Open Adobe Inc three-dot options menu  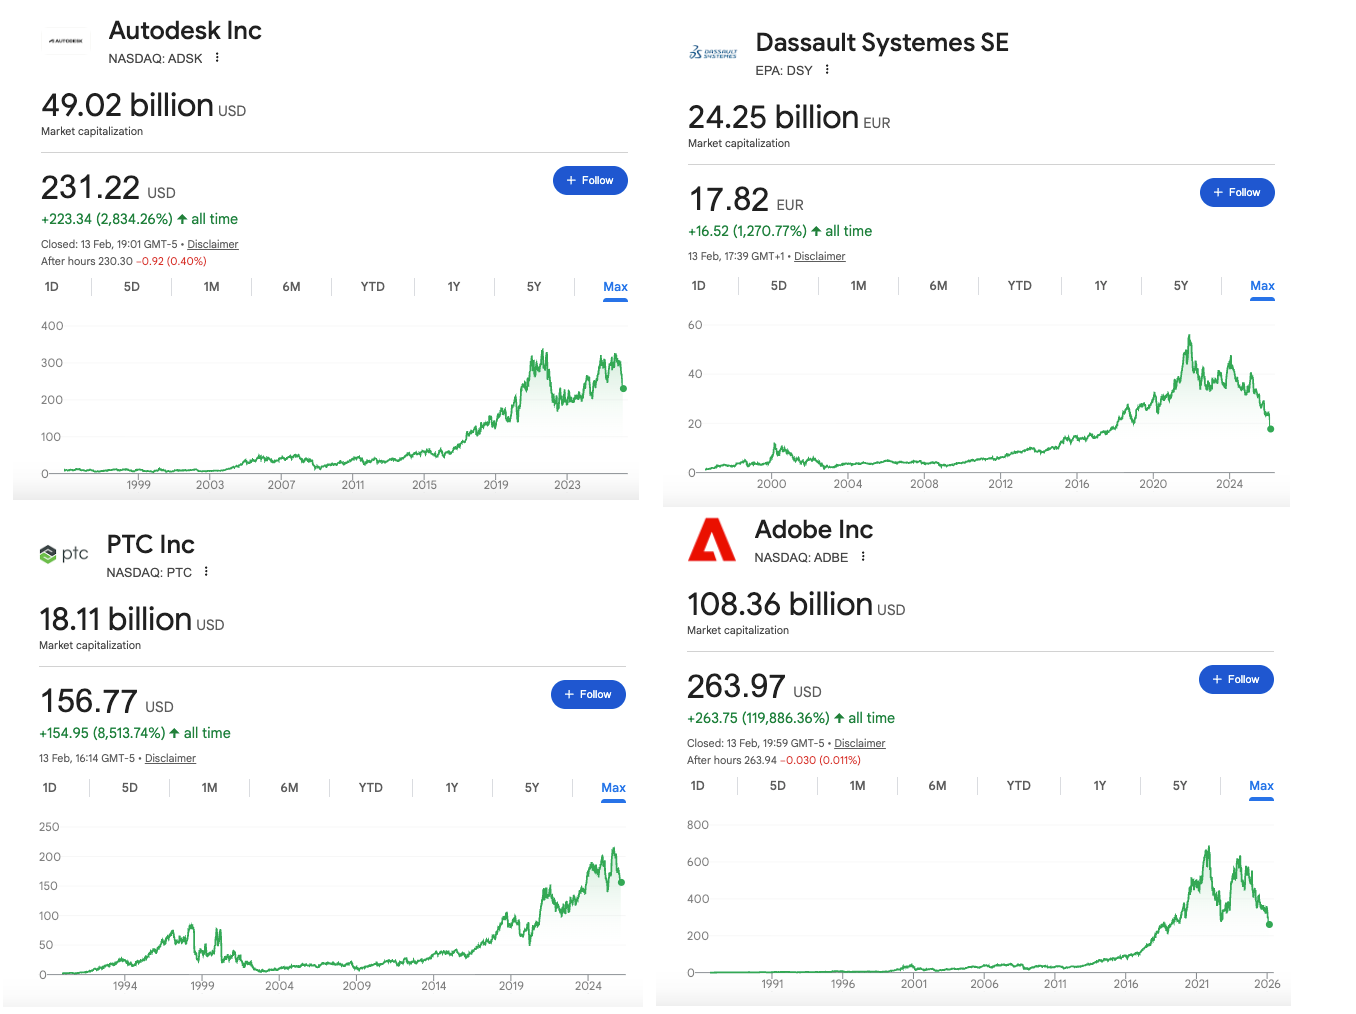click(x=863, y=557)
